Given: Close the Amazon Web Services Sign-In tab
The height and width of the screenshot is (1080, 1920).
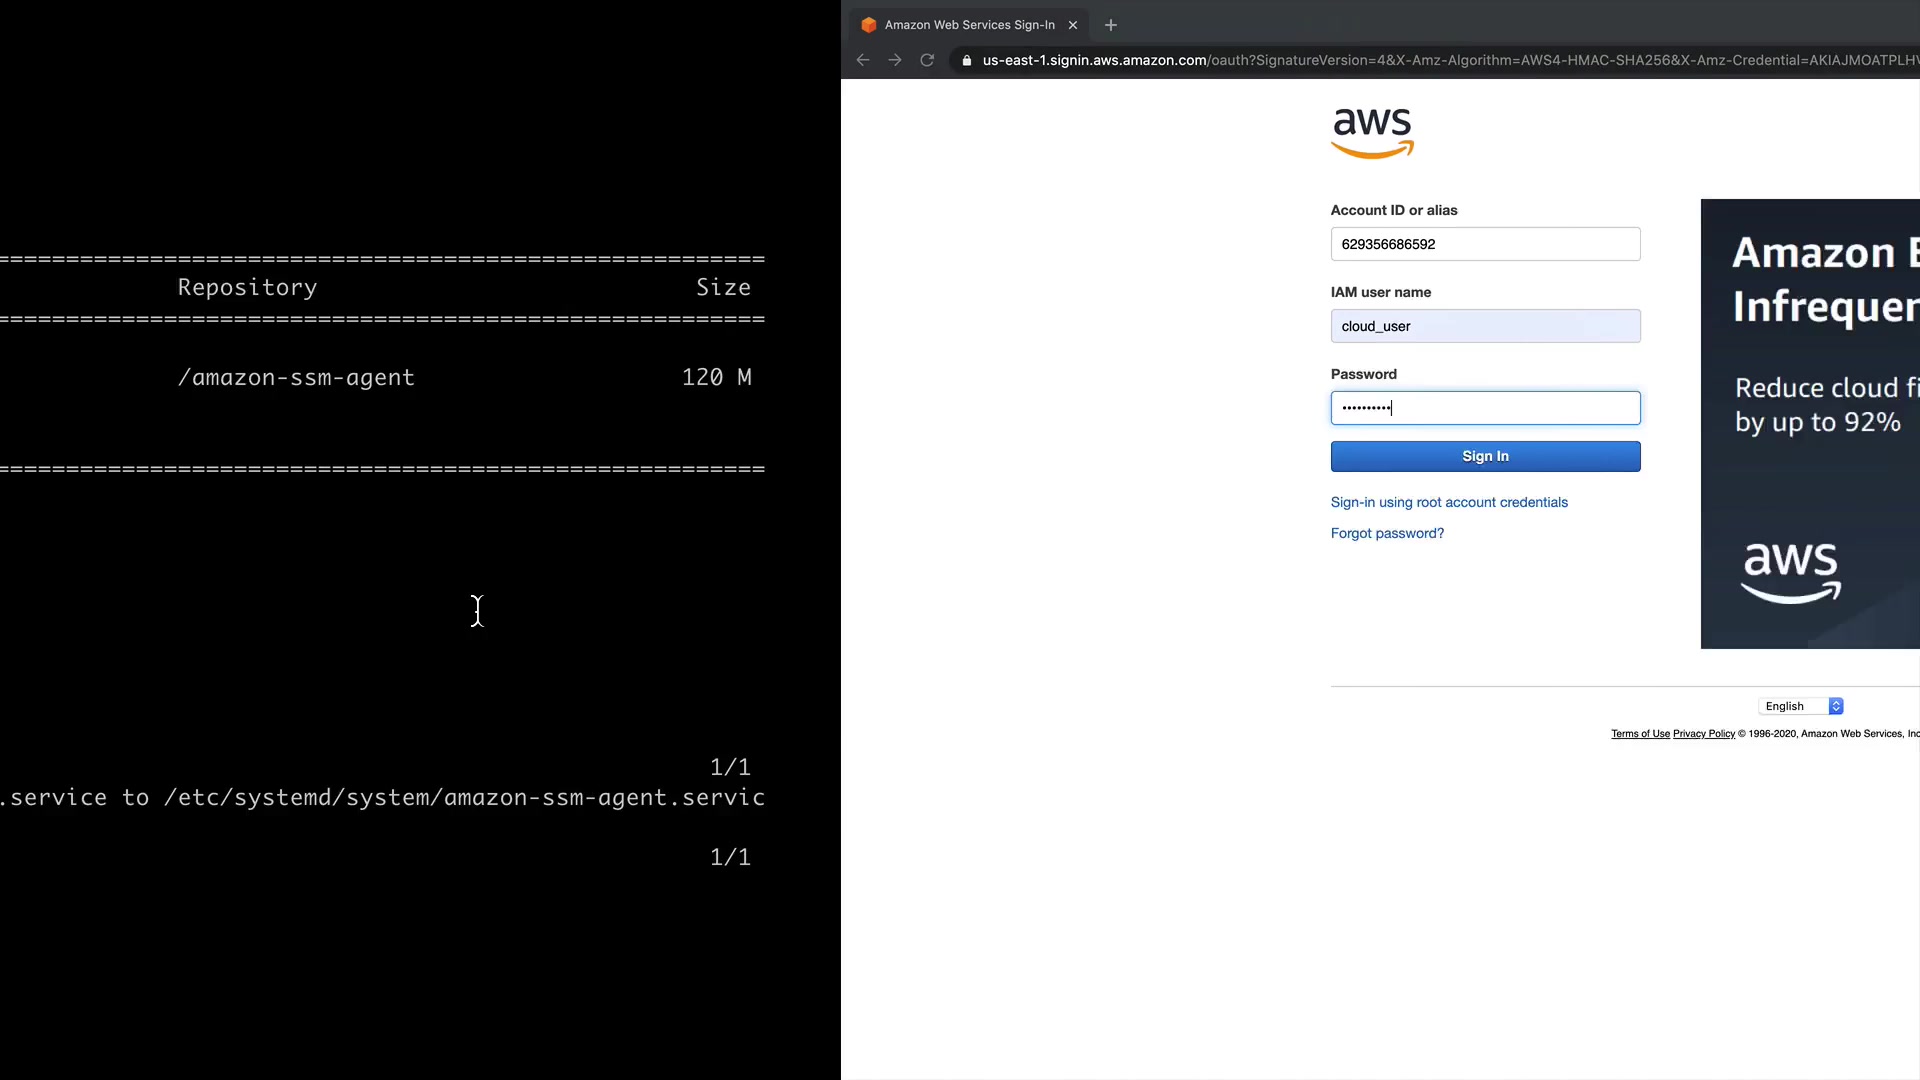Looking at the screenshot, I should click(x=1073, y=25).
